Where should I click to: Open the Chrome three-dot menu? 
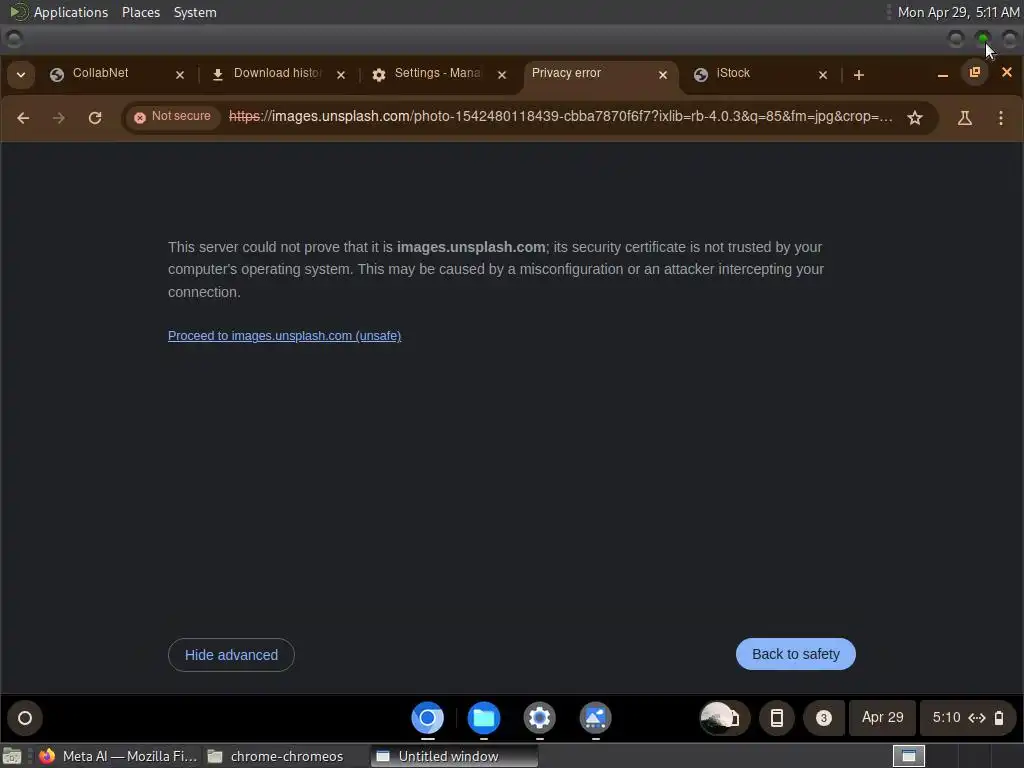coord(1000,118)
